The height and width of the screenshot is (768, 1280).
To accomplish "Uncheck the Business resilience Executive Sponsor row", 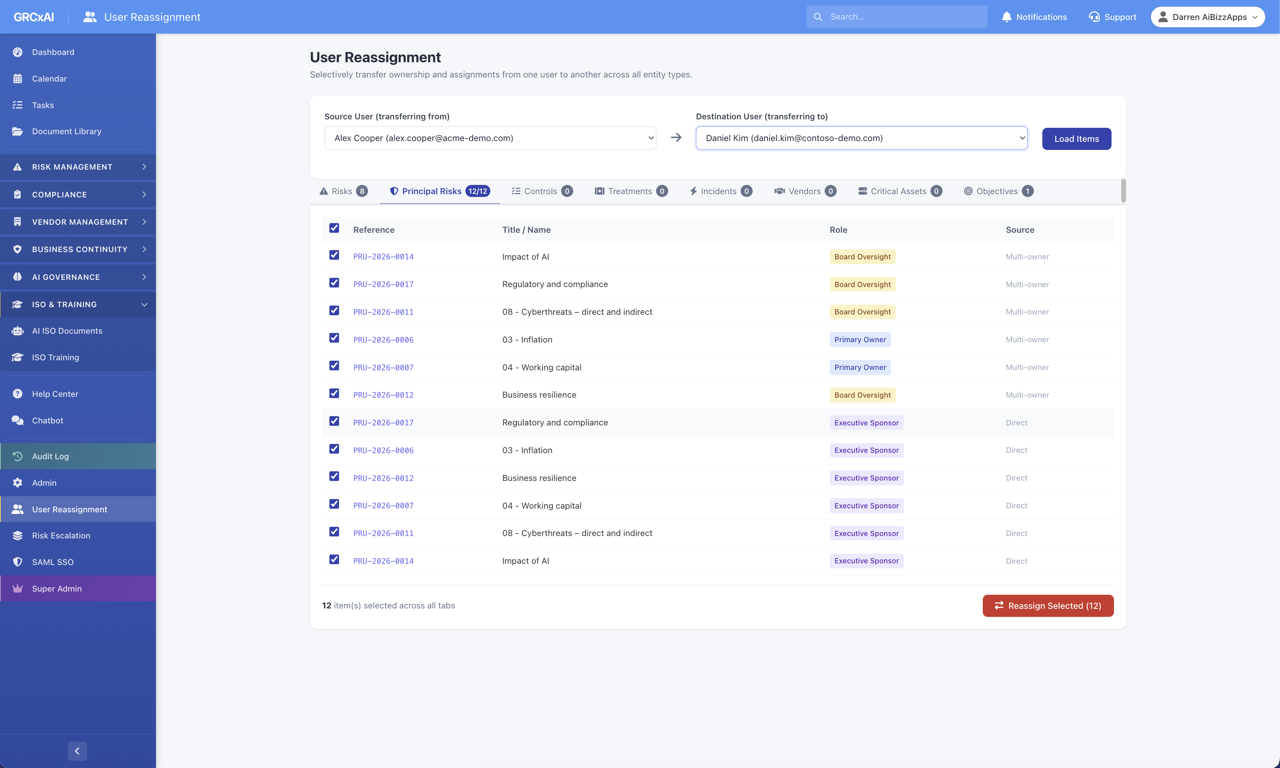I will (334, 477).
